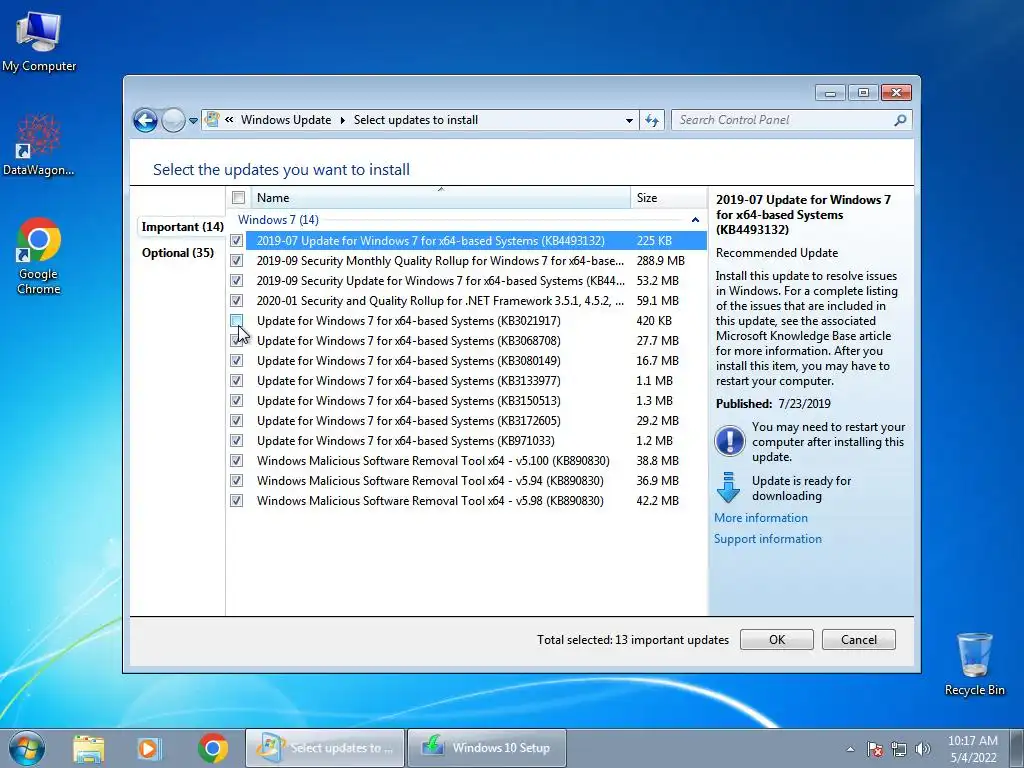Open Action Center flag in system tray
Image resolution: width=1024 pixels, height=768 pixels.
875,749
